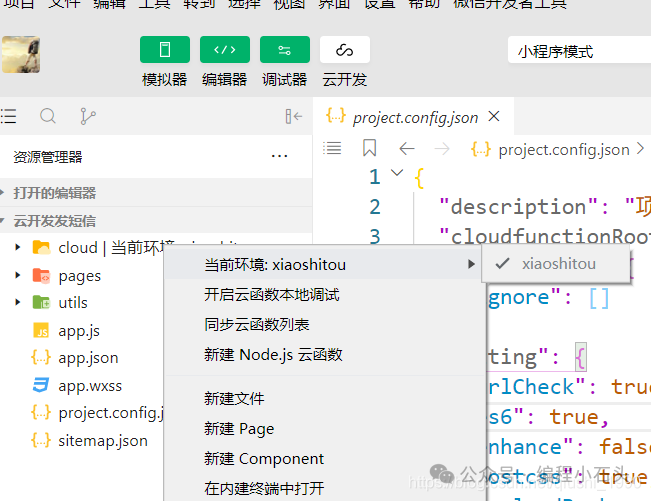Open the source control branch icon
Screen dimensions: 651x501
[88, 116]
